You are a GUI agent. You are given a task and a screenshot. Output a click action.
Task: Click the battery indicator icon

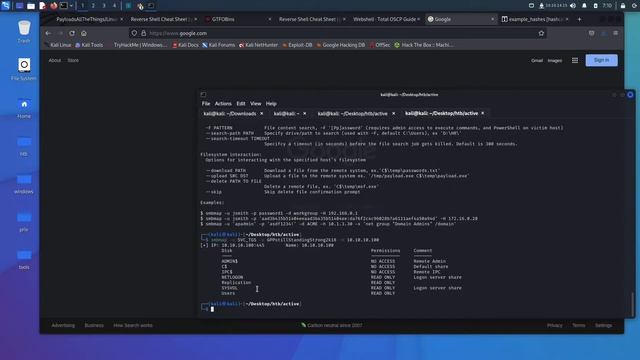point(596,6)
